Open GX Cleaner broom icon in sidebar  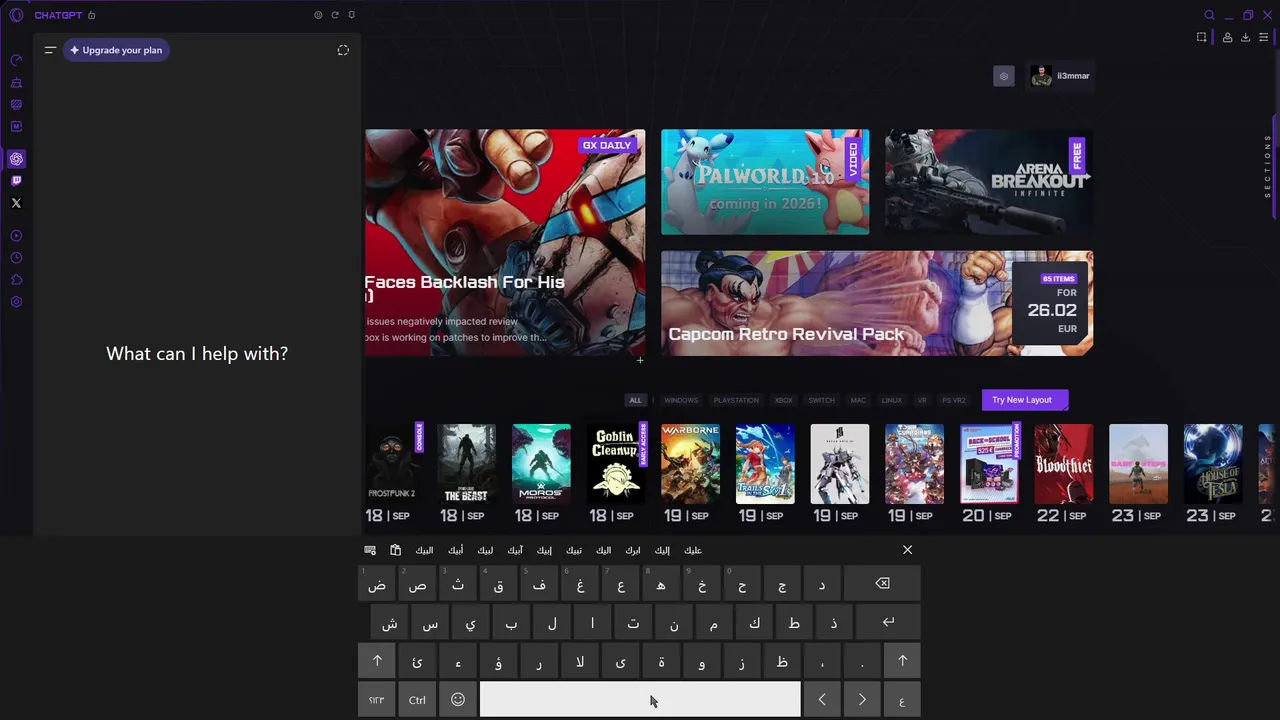[16, 83]
